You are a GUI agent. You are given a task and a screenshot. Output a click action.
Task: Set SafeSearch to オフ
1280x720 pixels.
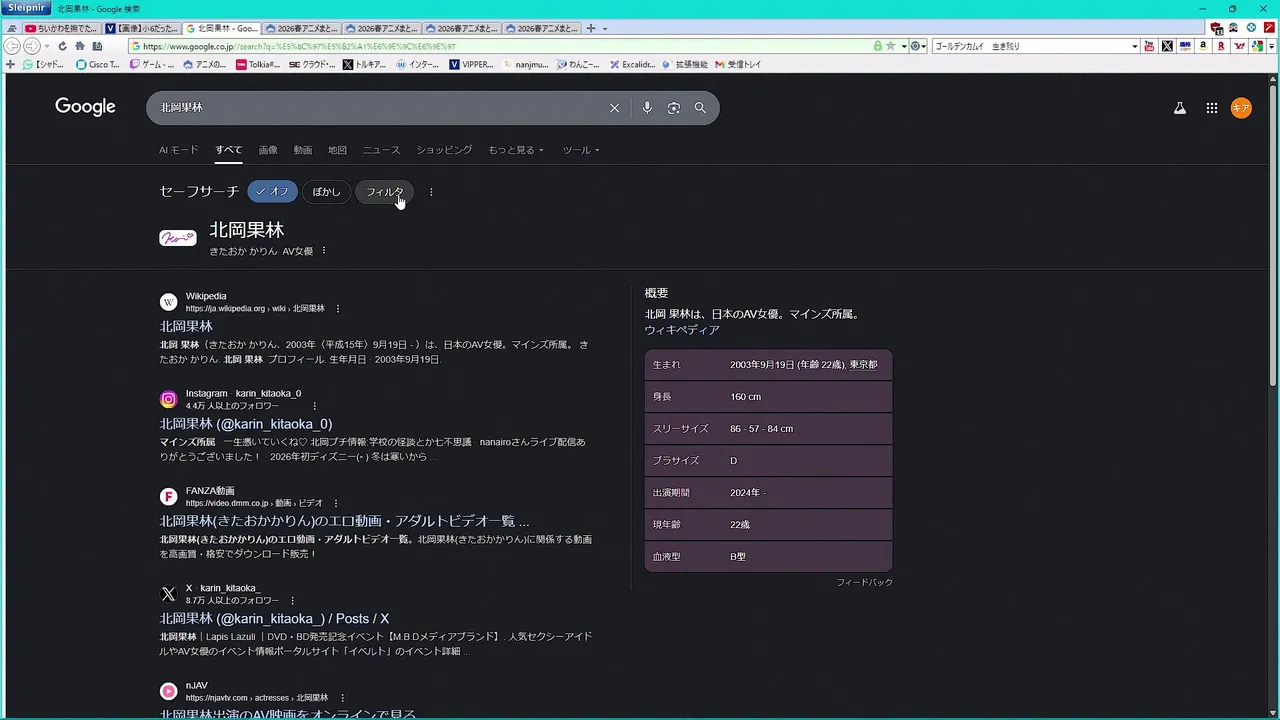(272, 192)
